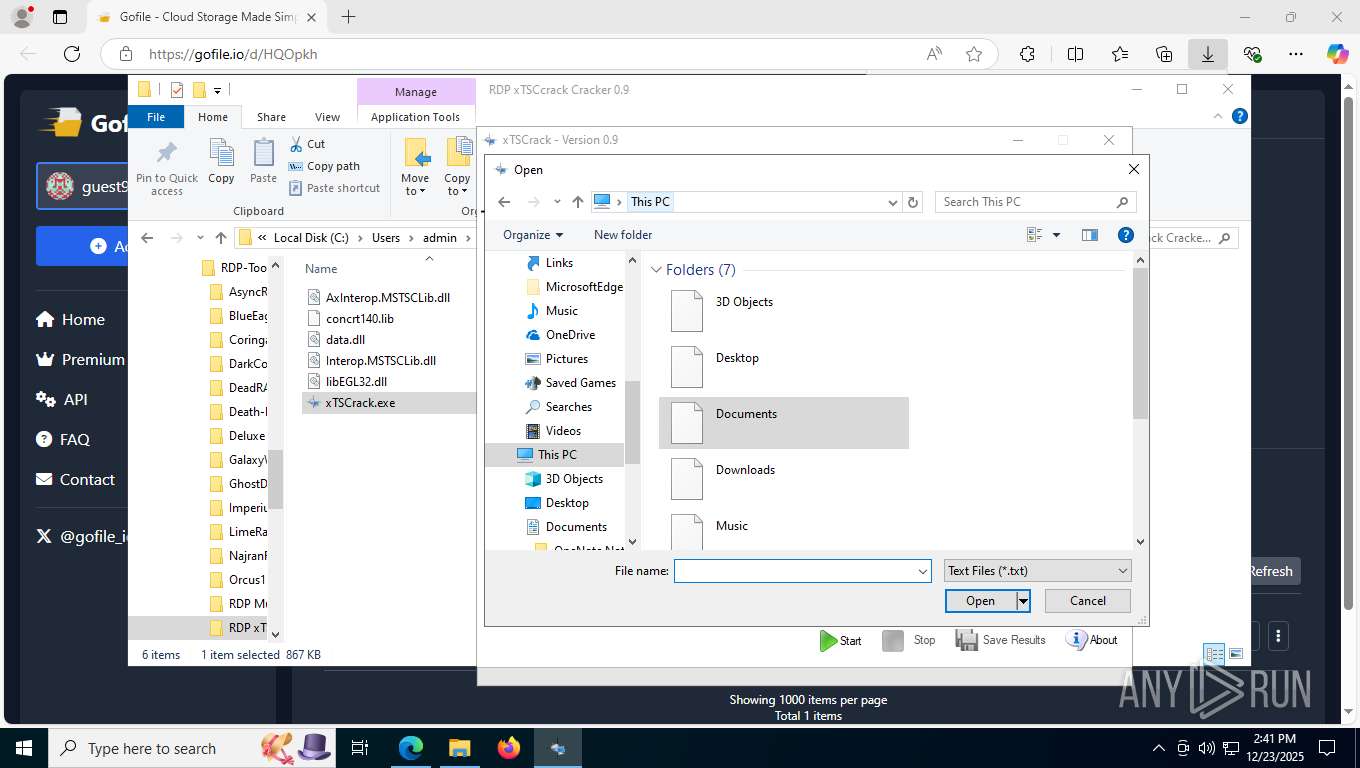Click in the File name input field
The image size is (1360, 768).
pyautogui.click(x=795, y=571)
